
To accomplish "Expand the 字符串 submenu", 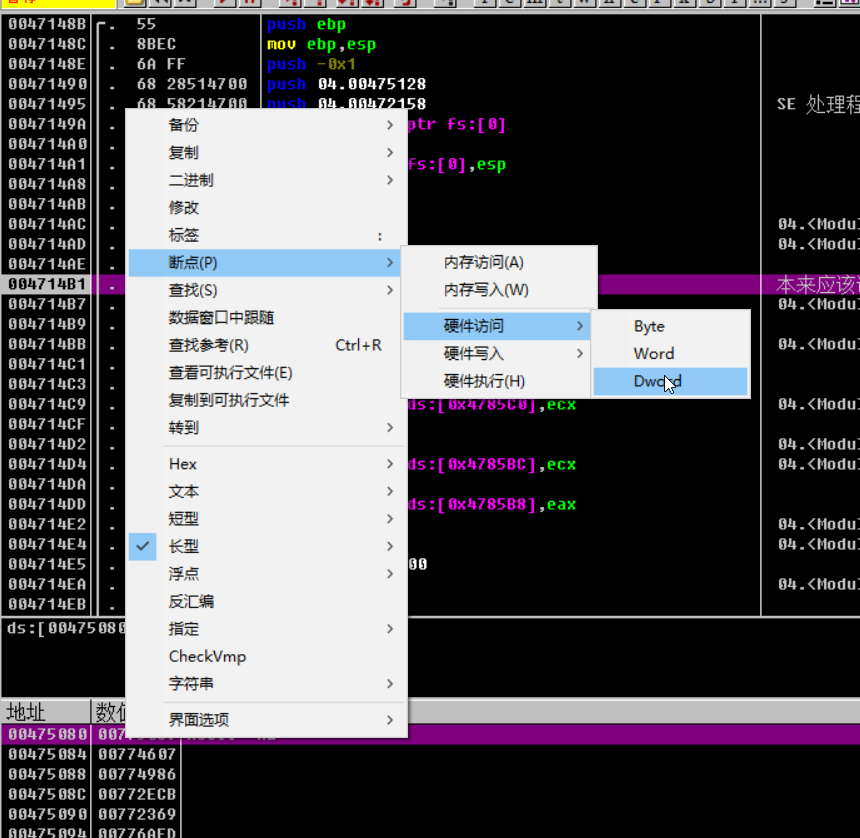I will click(x=268, y=684).
